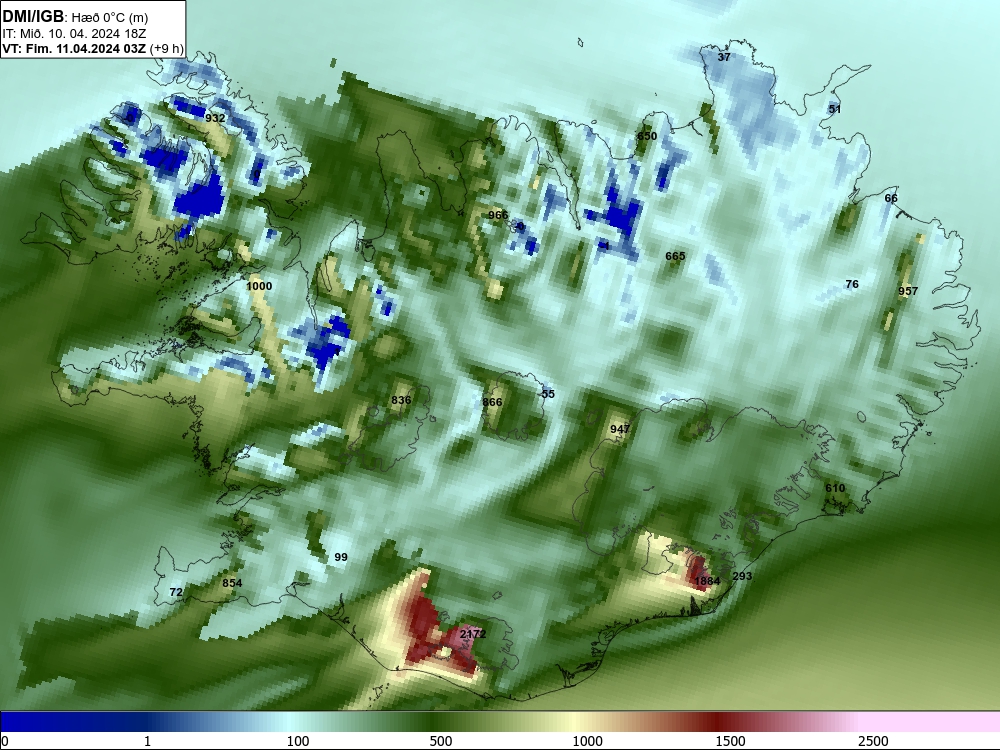Select the IT initial time line
The image size is (1000, 750).
[74, 34]
